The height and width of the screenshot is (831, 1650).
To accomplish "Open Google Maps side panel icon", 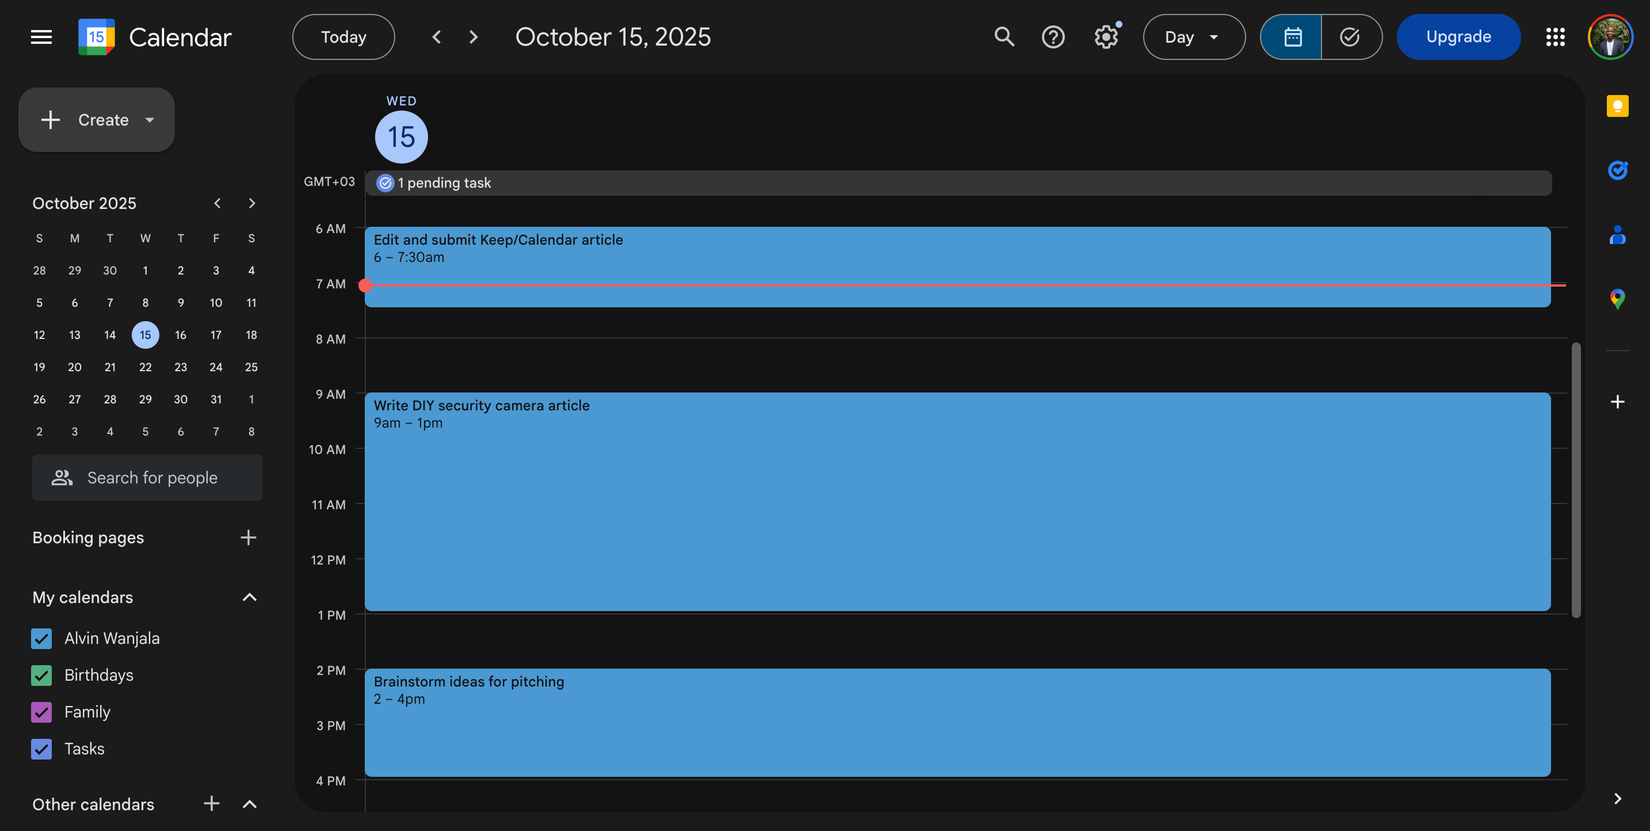I will coord(1617,299).
